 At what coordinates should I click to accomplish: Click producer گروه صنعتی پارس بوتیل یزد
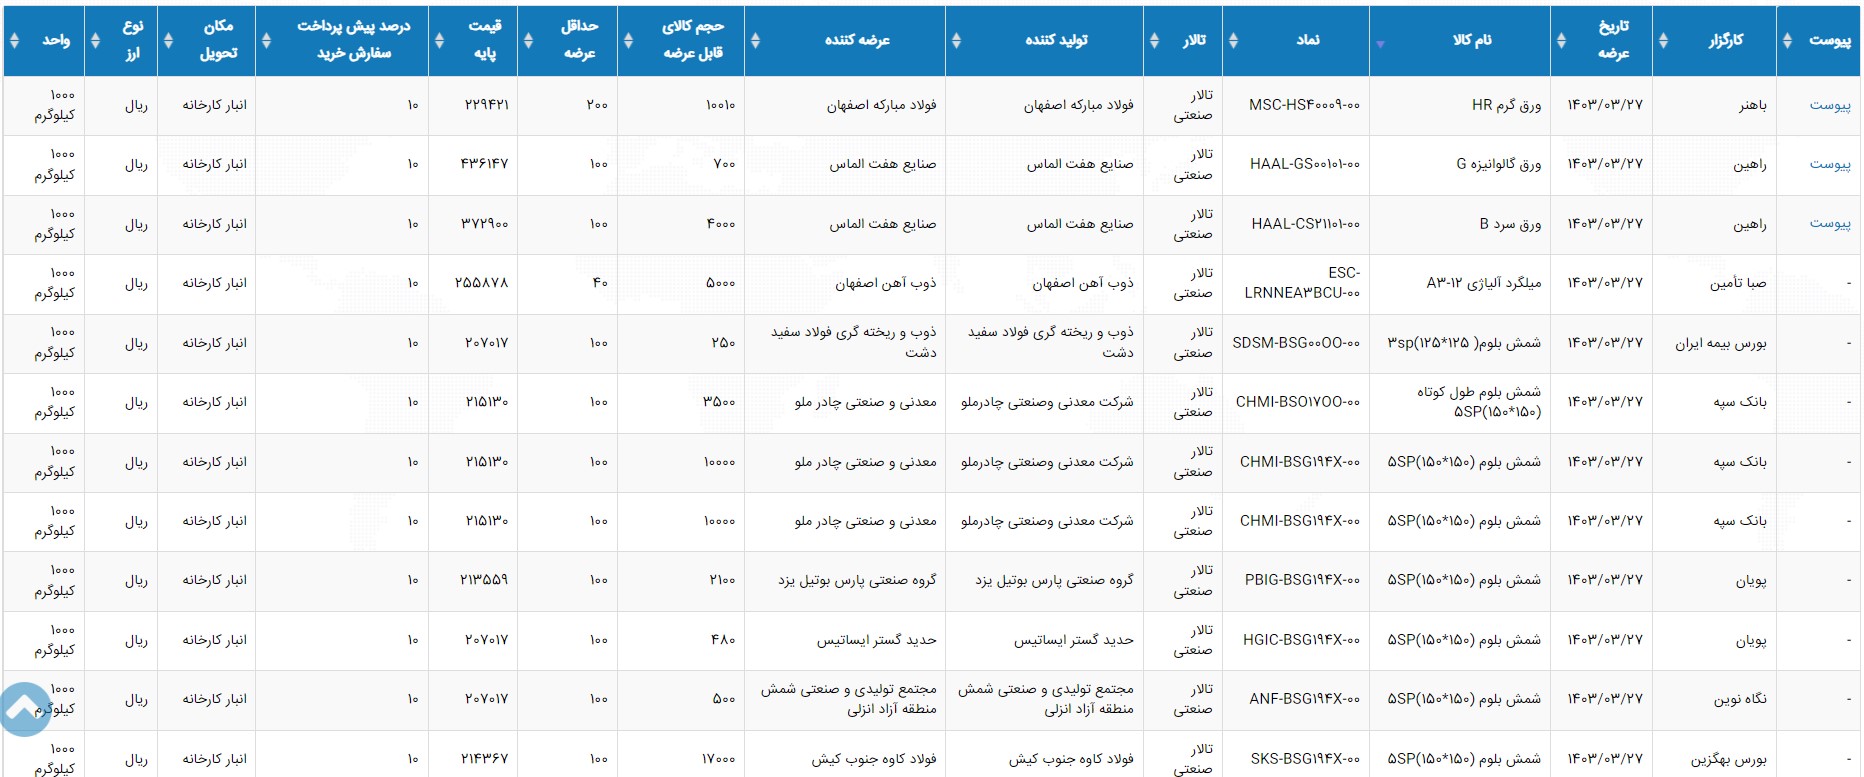pos(1054,580)
